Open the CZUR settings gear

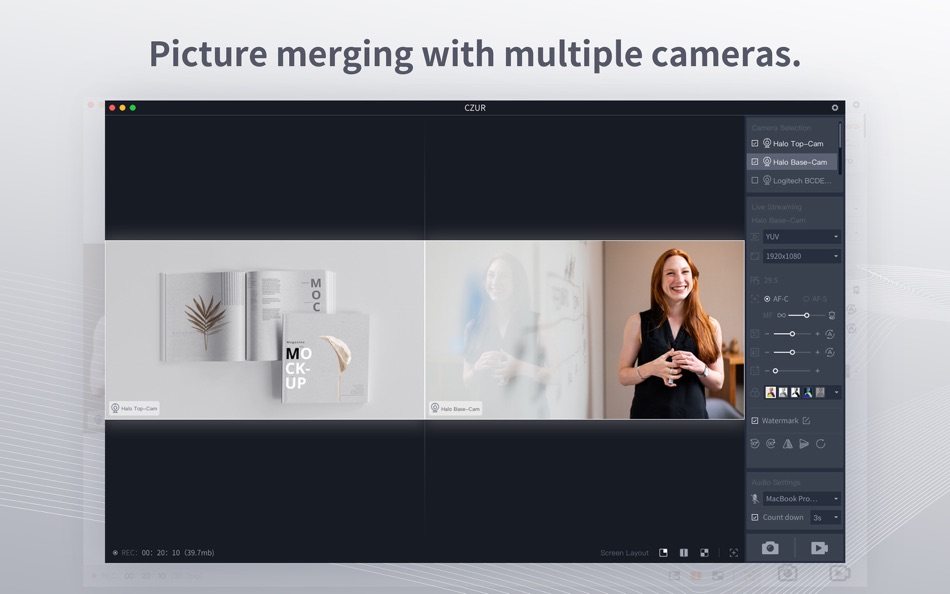coord(834,107)
